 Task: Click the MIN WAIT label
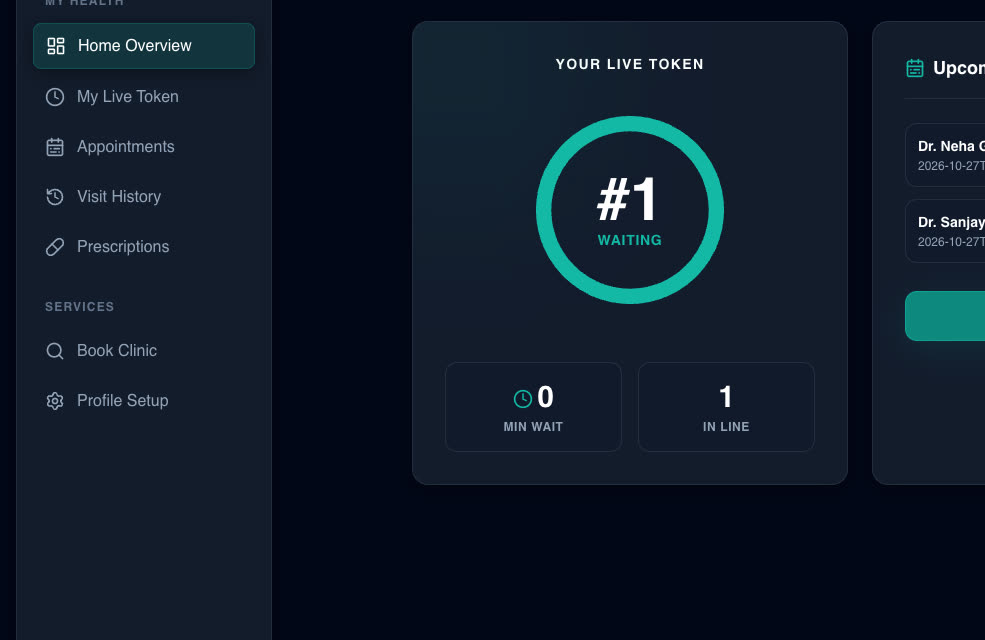[533, 427]
